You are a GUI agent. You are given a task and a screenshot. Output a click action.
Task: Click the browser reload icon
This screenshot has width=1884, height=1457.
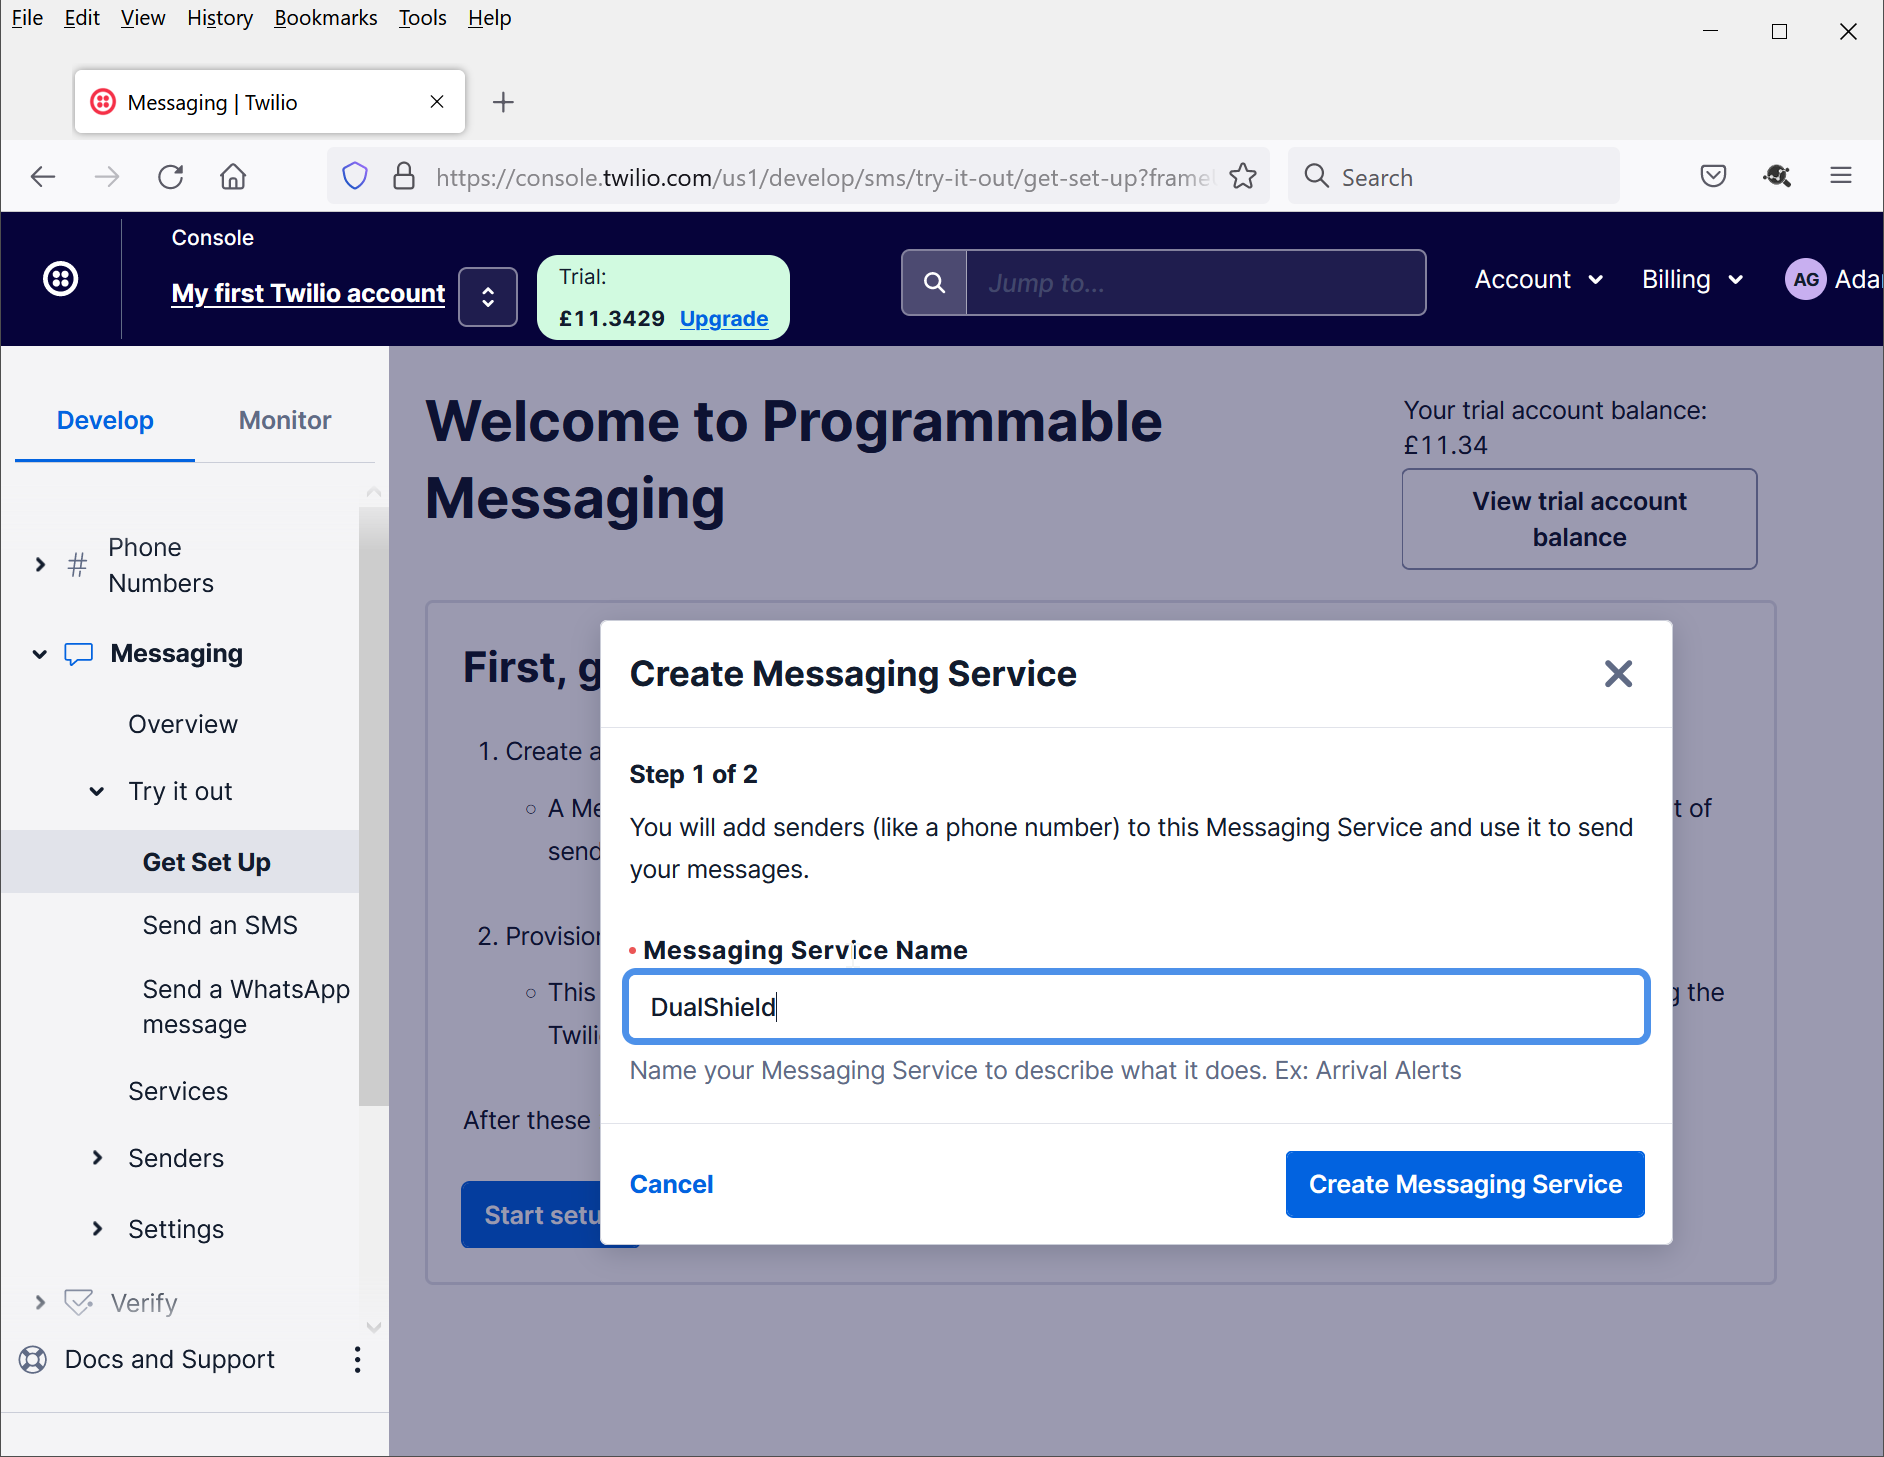pos(171,177)
